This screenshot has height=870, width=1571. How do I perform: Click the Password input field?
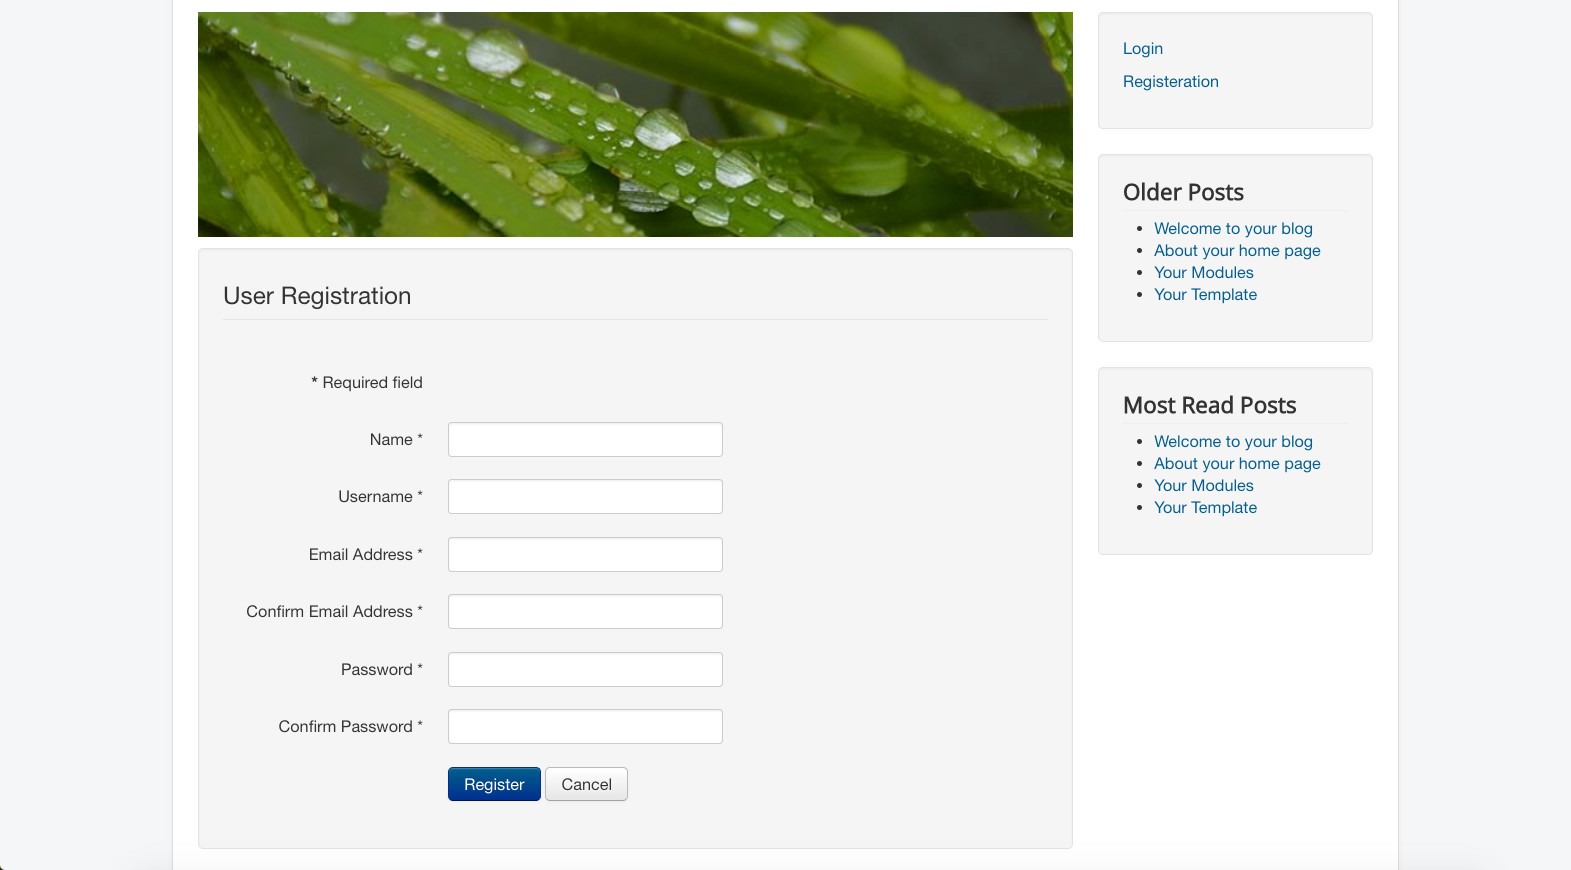pyautogui.click(x=585, y=669)
